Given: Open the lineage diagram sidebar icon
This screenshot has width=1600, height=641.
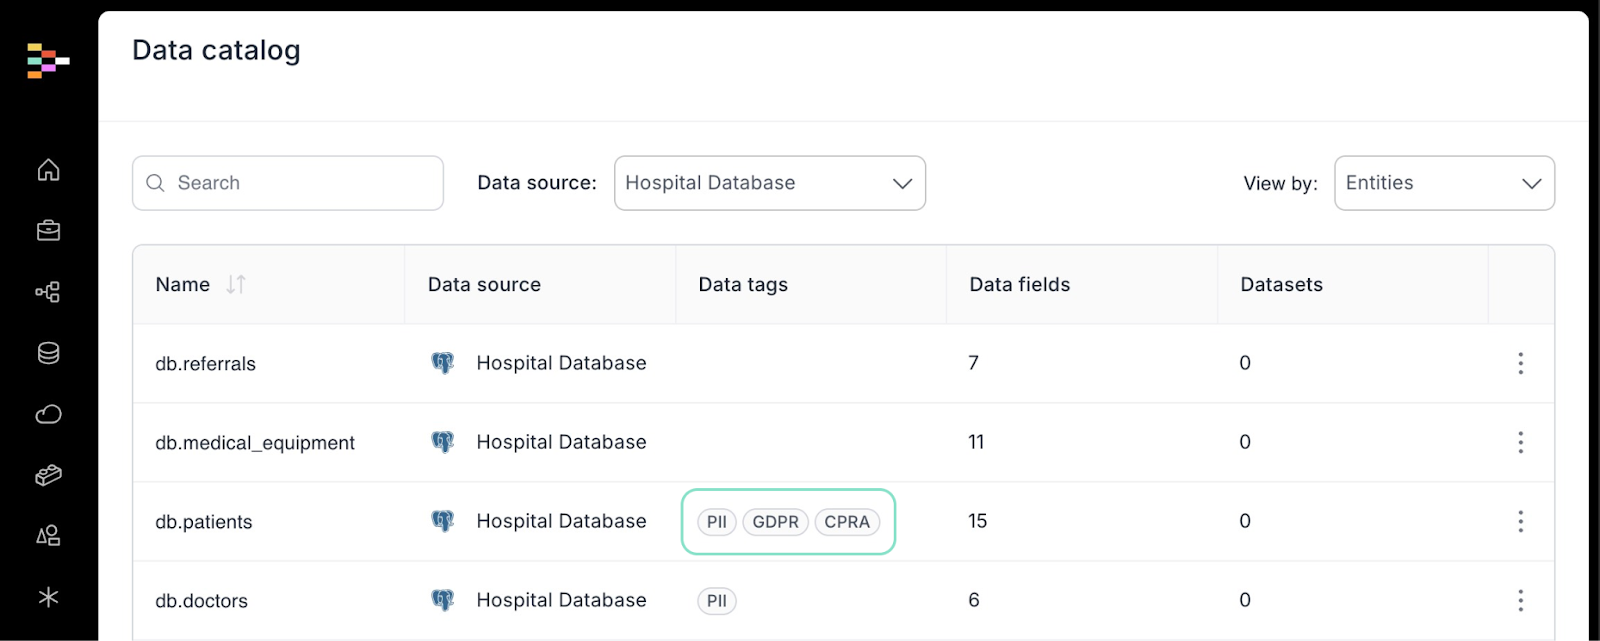Looking at the screenshot, I should click(48, 292).
